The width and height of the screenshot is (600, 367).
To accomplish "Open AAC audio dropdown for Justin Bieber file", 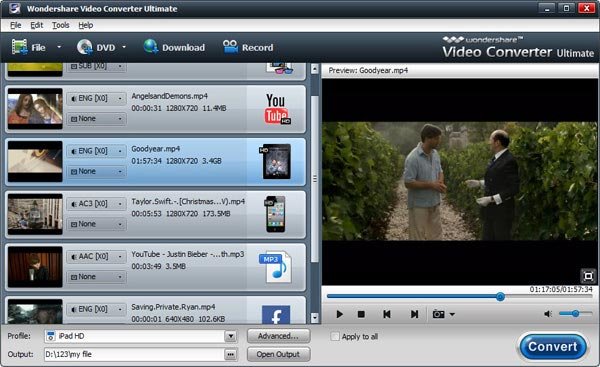I will [96, 256].
